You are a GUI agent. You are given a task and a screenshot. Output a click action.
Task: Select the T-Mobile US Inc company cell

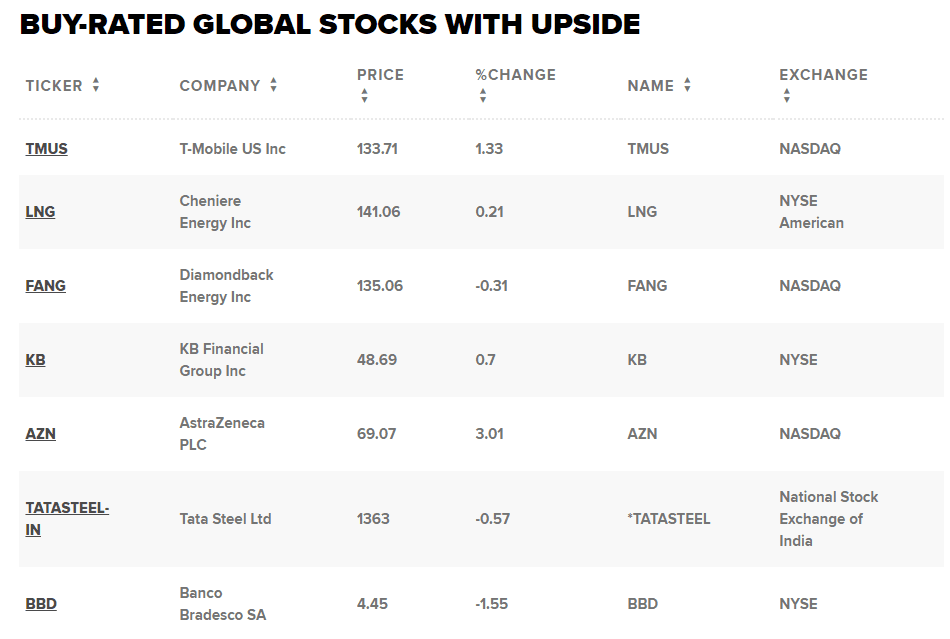(x=232, y=149)
